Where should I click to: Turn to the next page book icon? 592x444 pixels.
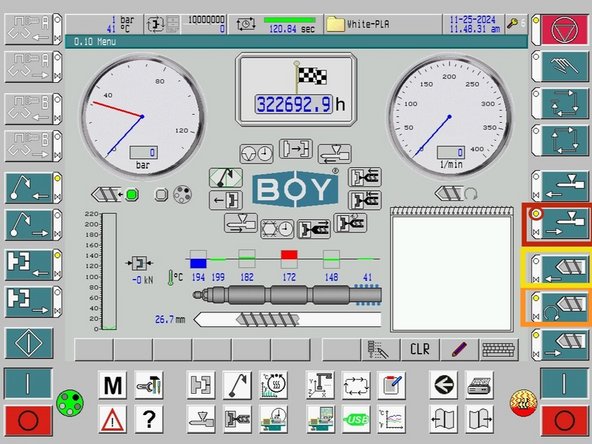479,419
